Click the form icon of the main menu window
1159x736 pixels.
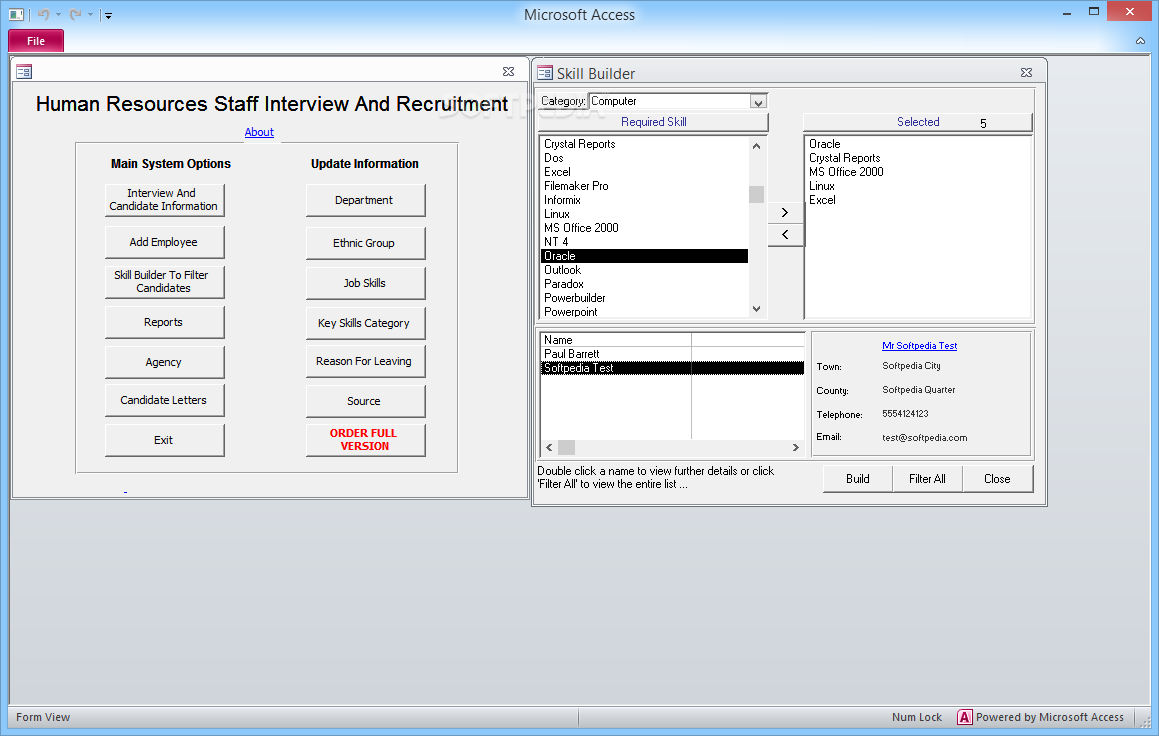tap(24, 72)
